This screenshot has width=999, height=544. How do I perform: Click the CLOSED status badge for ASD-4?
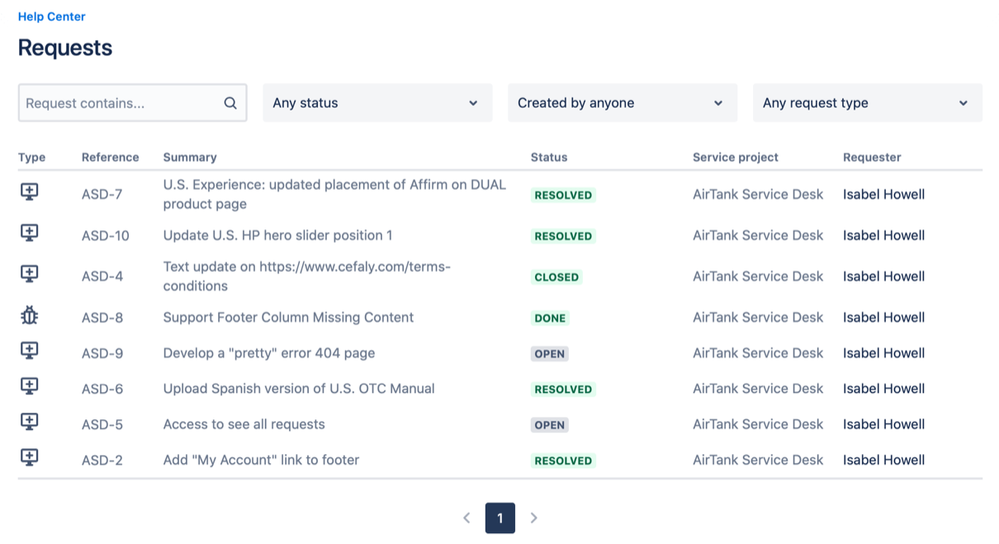[x=556, y=277]
